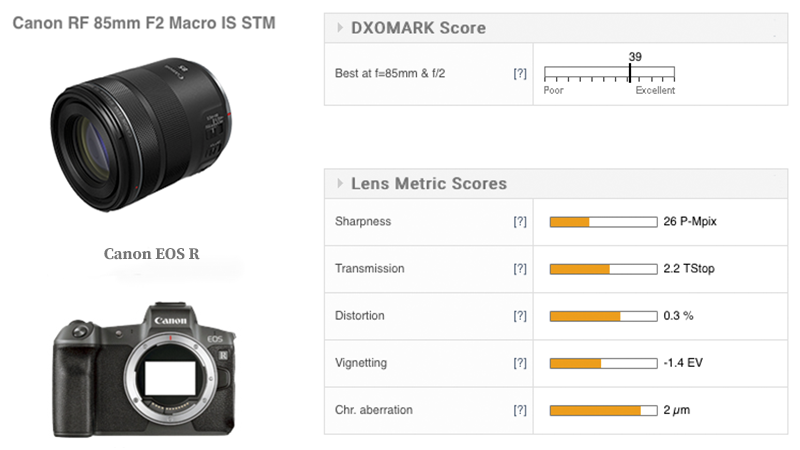The height and width of the screenshot is (450, 800).
Task: Click the Sharpness score bar
Action: point(603,222)
